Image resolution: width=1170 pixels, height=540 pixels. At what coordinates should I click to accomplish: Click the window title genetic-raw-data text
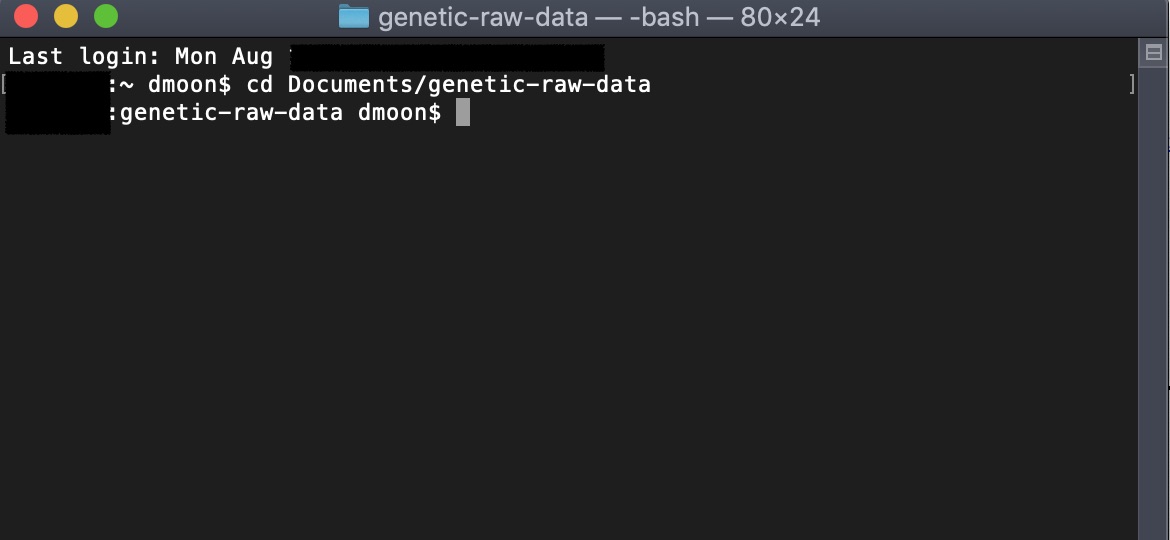483,16
